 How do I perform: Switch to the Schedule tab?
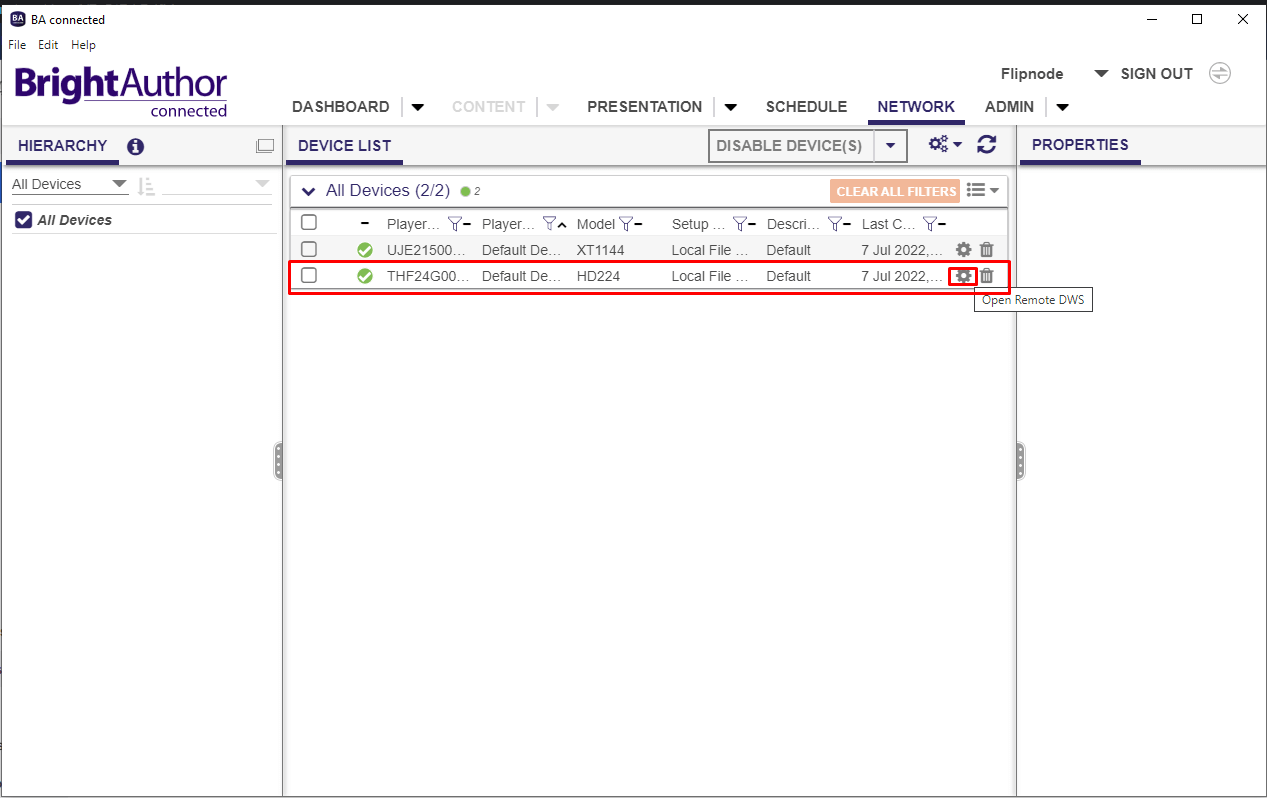tap(806, 107)
